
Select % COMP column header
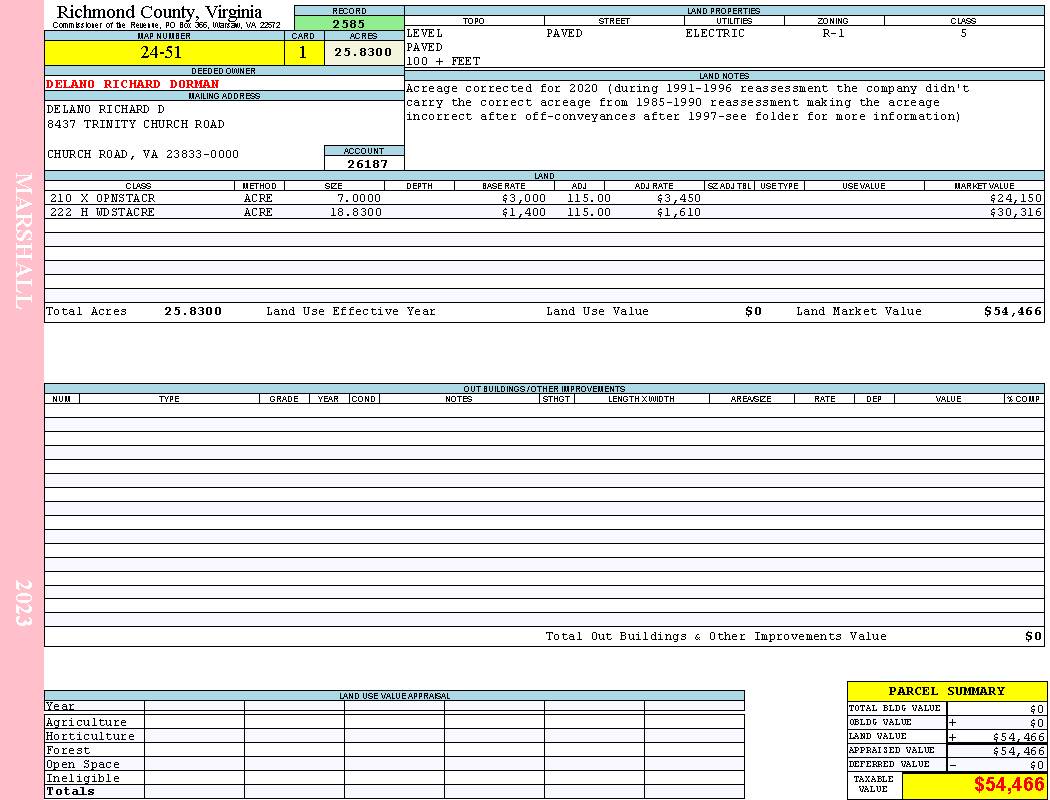[1024, 399]
